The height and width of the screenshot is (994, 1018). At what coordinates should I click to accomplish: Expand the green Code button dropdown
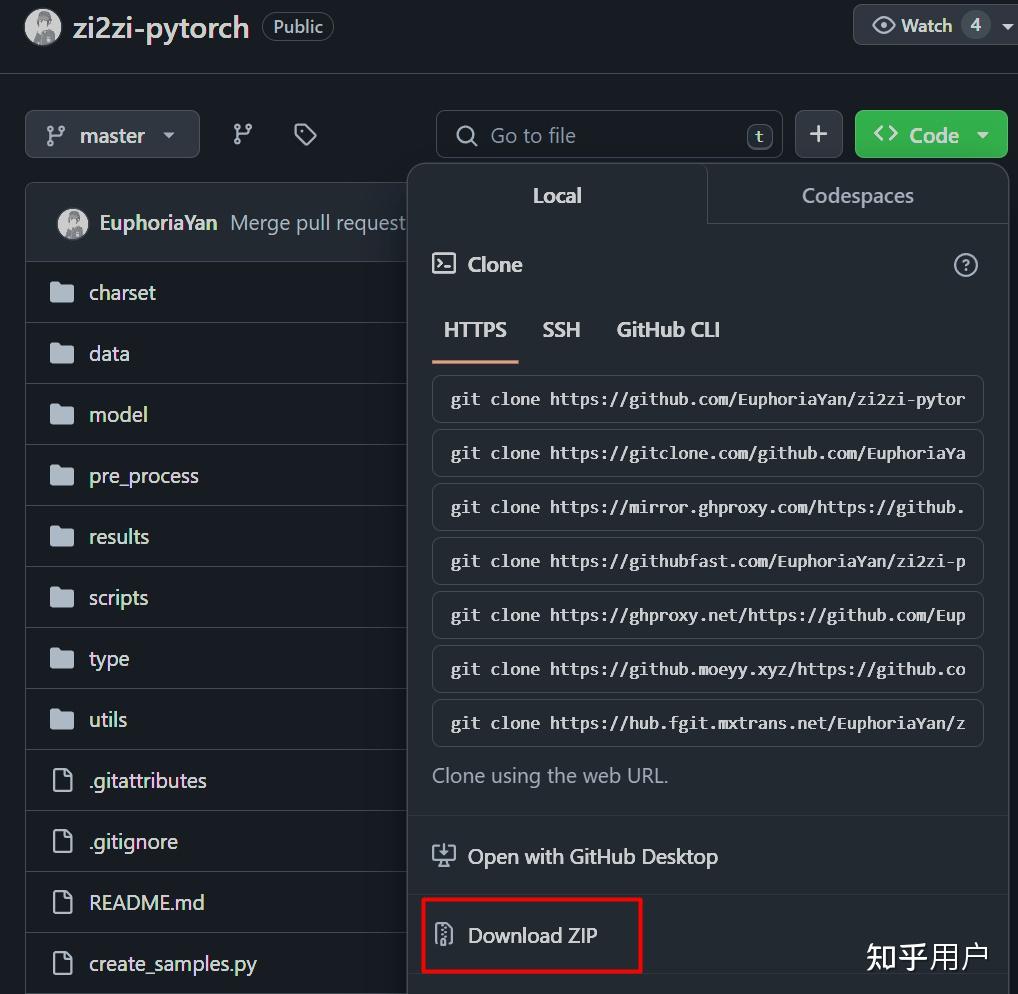[x=981, y=133]
